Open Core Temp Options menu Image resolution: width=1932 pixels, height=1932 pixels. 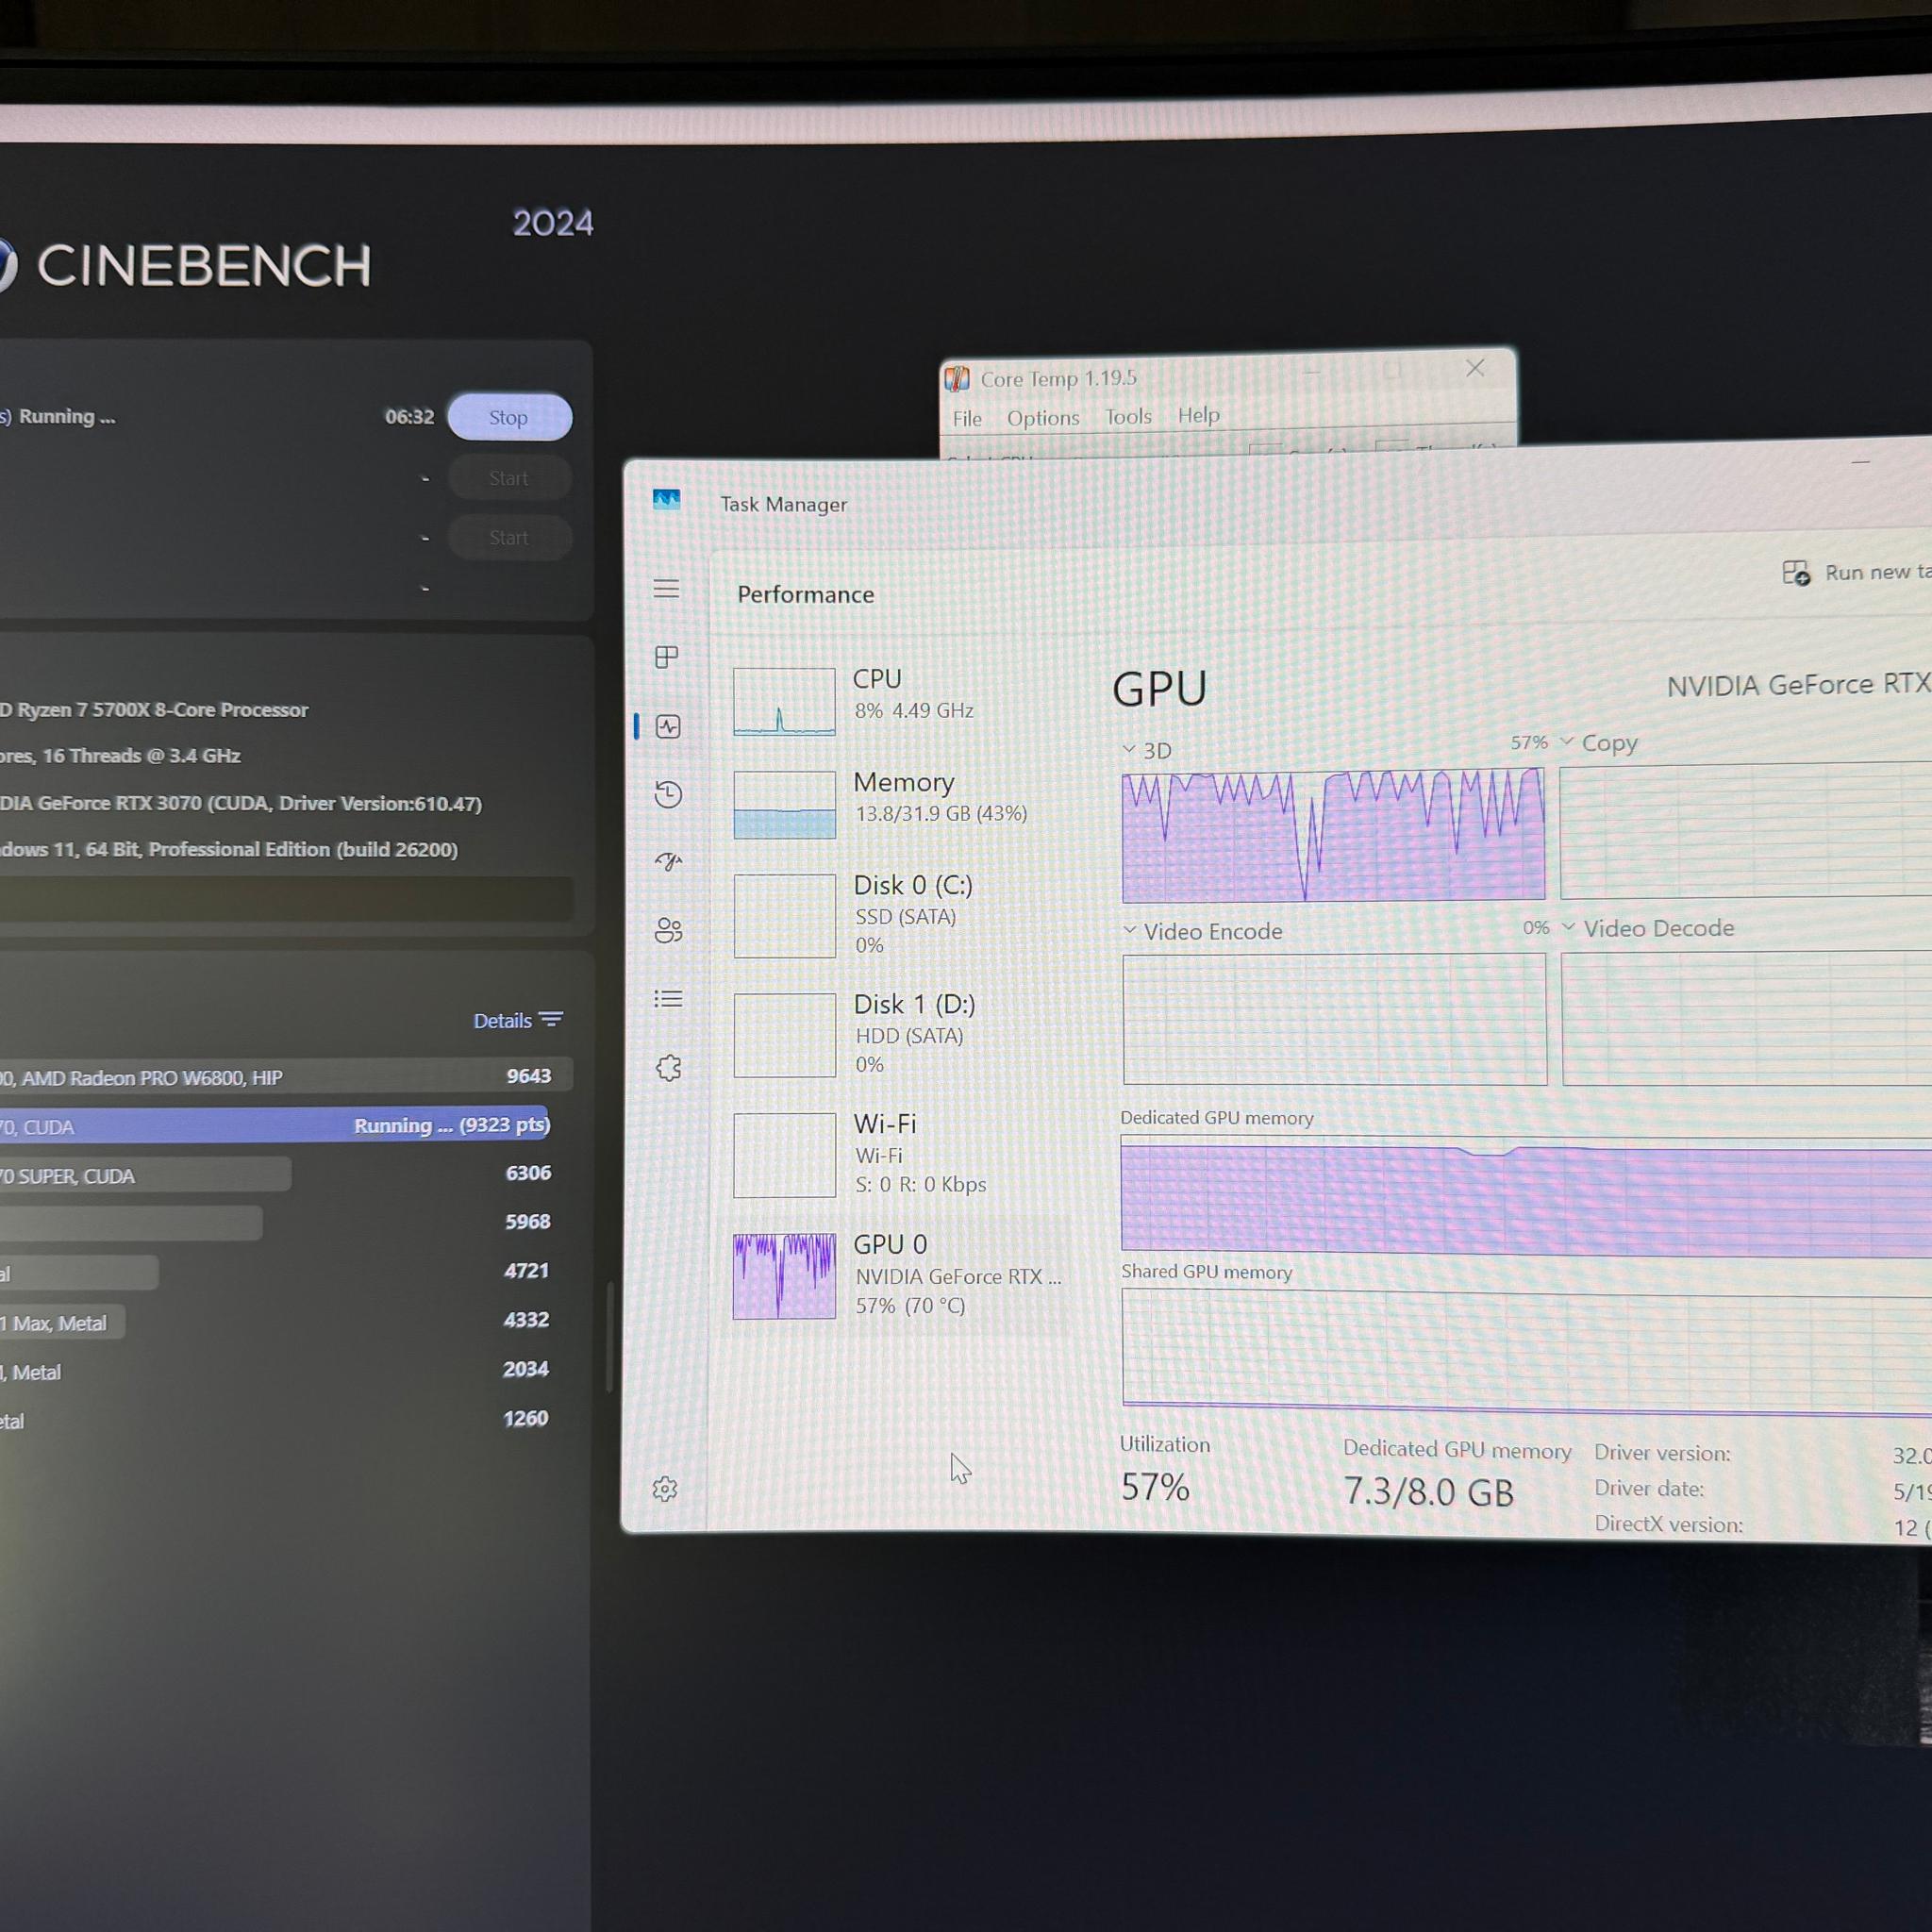[x=1043, y=418]
